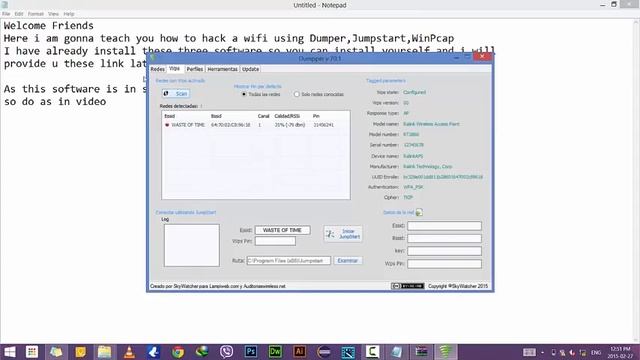Click the Wps Pin field under Datos de la red
Screen dimensions: 640x360
tap(444, 264)
